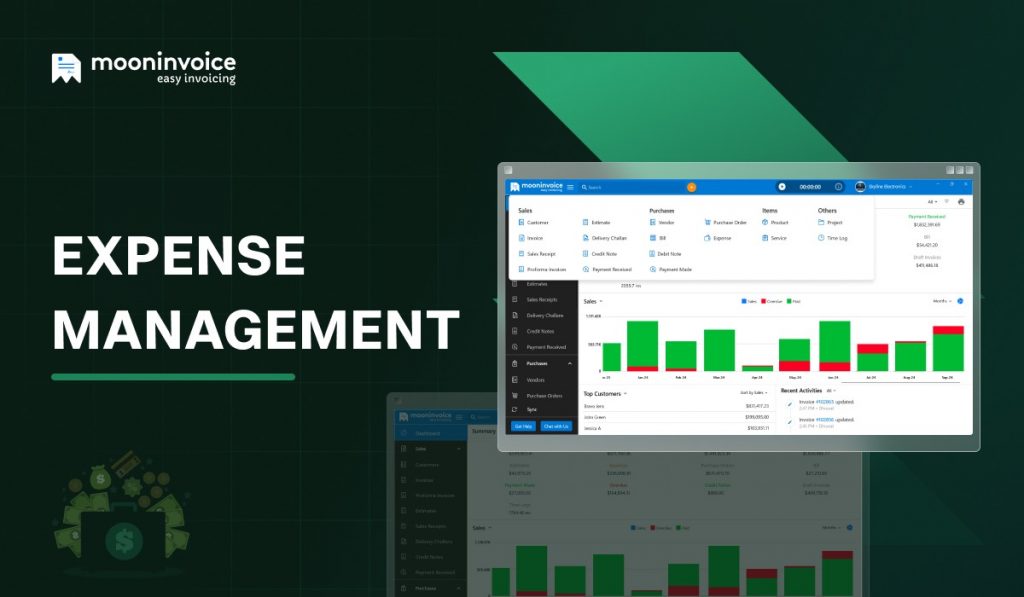The height and width of the screenshot is (597, 1024).
Task: Select the Time Log icon under Others
Action: tap(820, 237)
